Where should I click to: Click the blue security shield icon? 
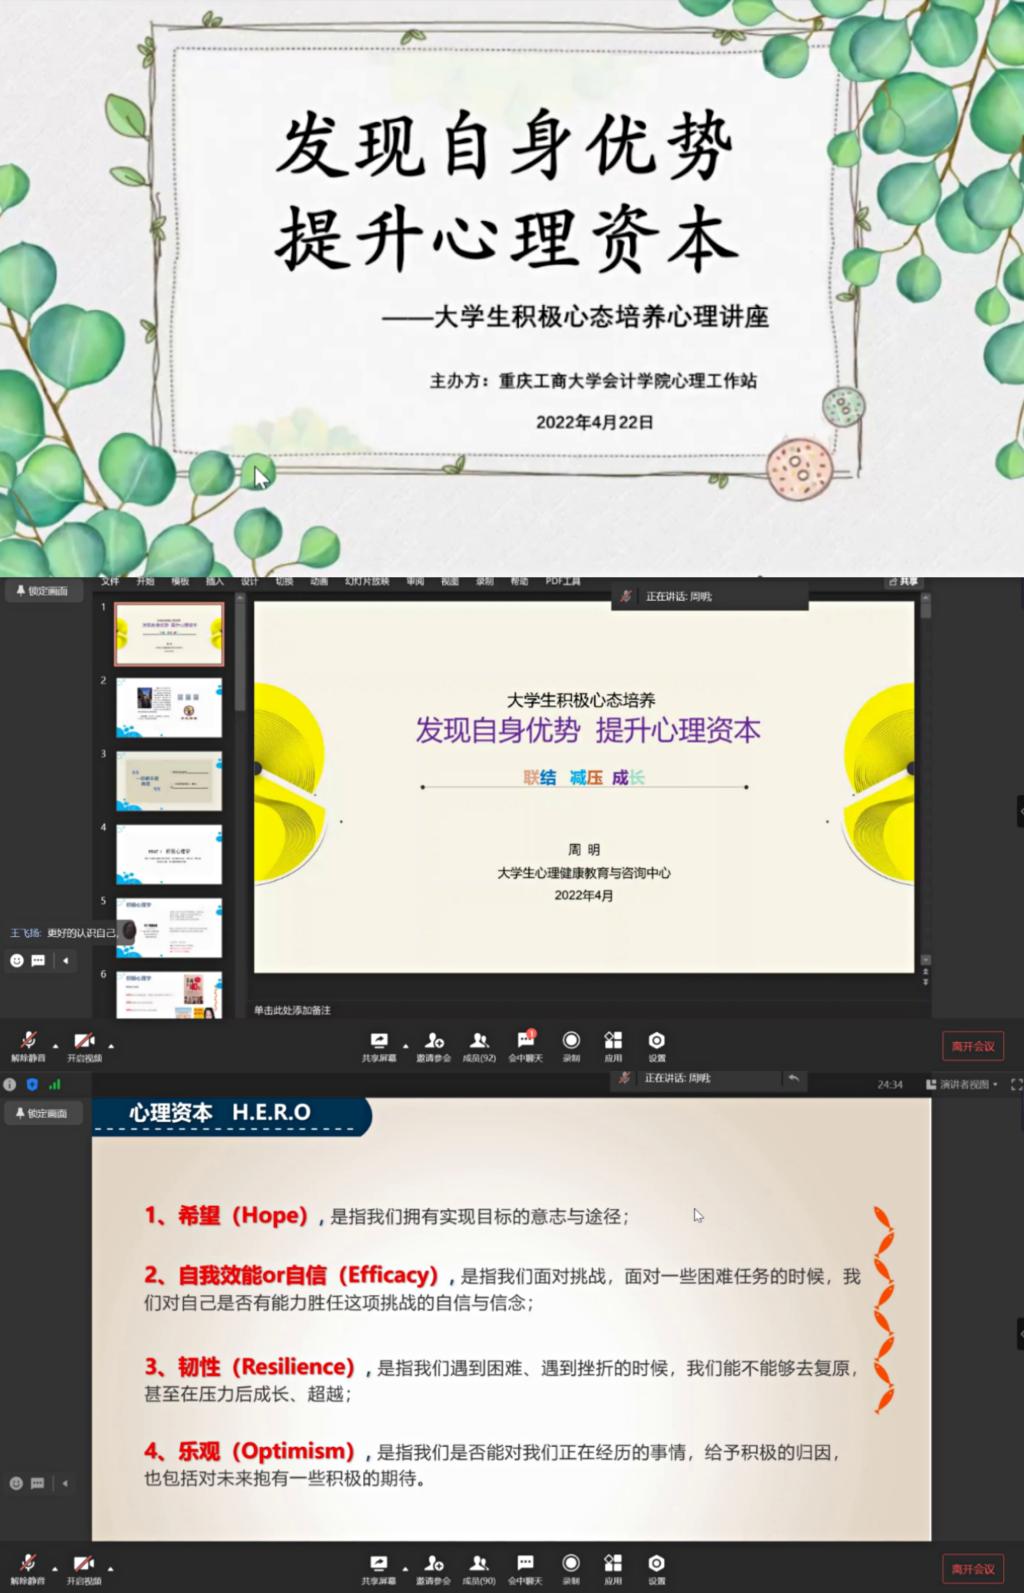(x=32, y=1084)
